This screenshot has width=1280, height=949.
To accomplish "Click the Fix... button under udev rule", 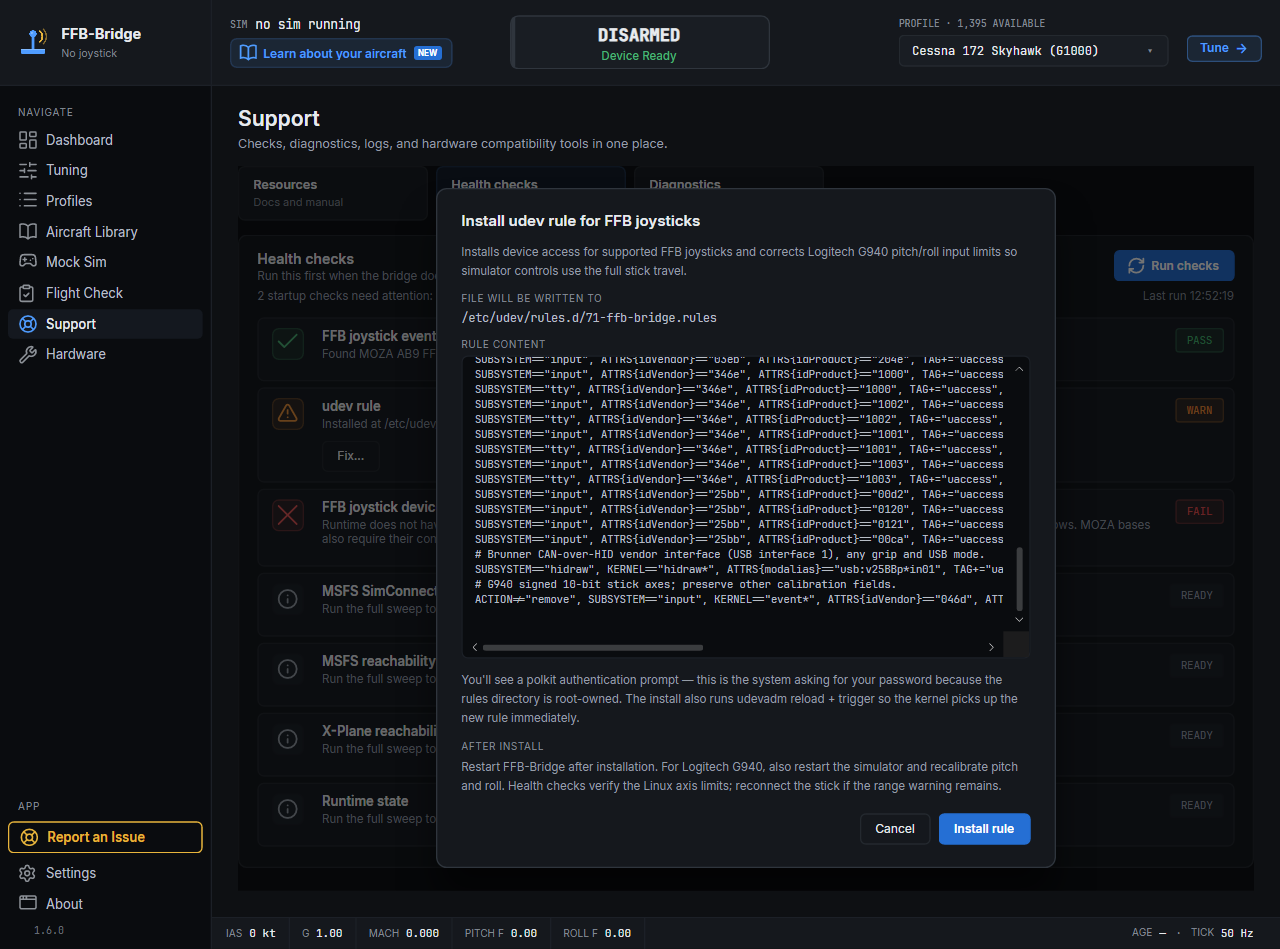I will [350, 456].
